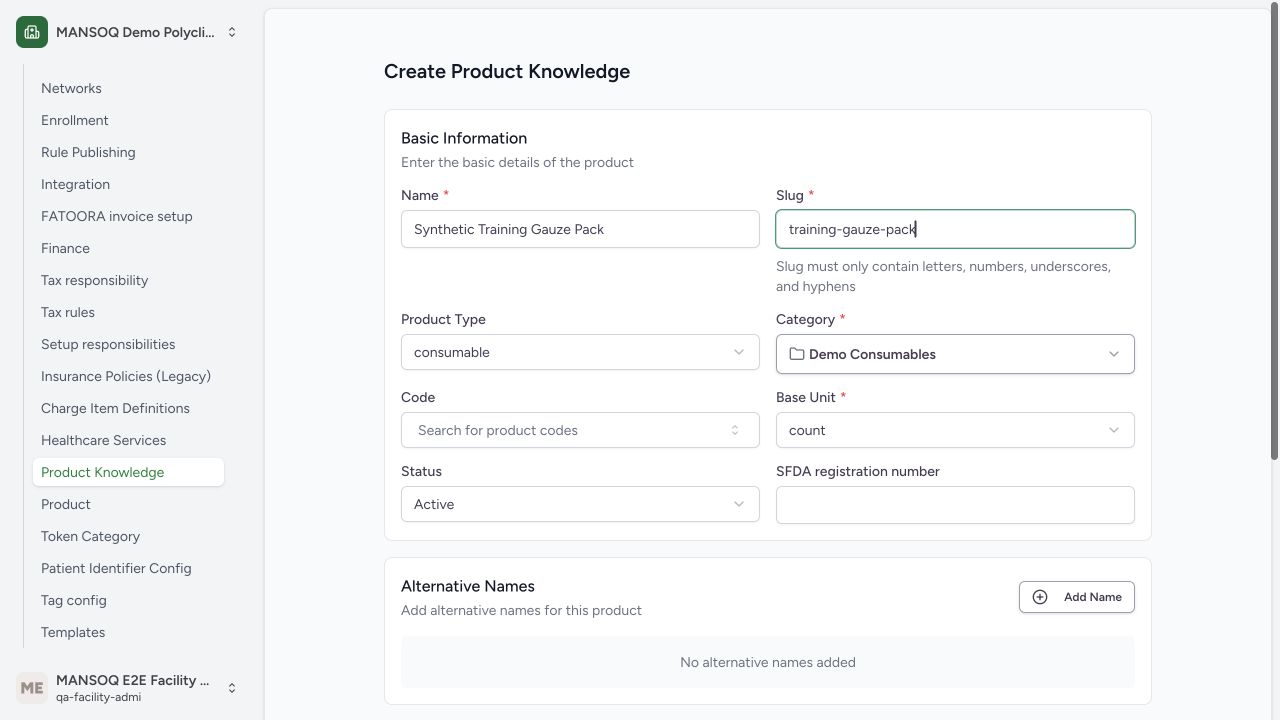Open the Code product codes search combo box

click(580, 430)
